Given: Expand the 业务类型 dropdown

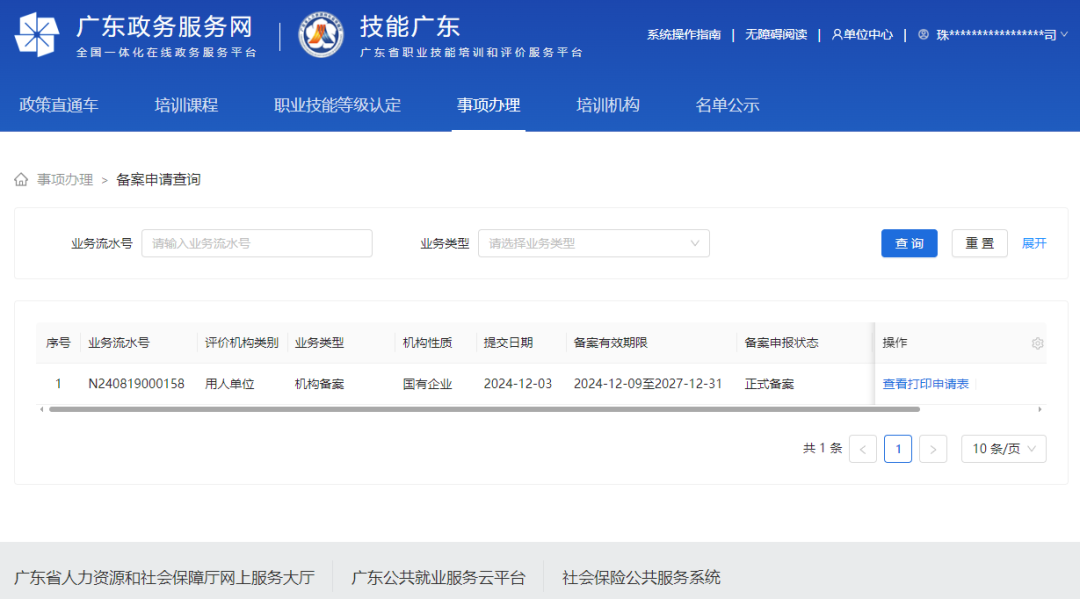Looking at the screenshot, I should point(594,243).
